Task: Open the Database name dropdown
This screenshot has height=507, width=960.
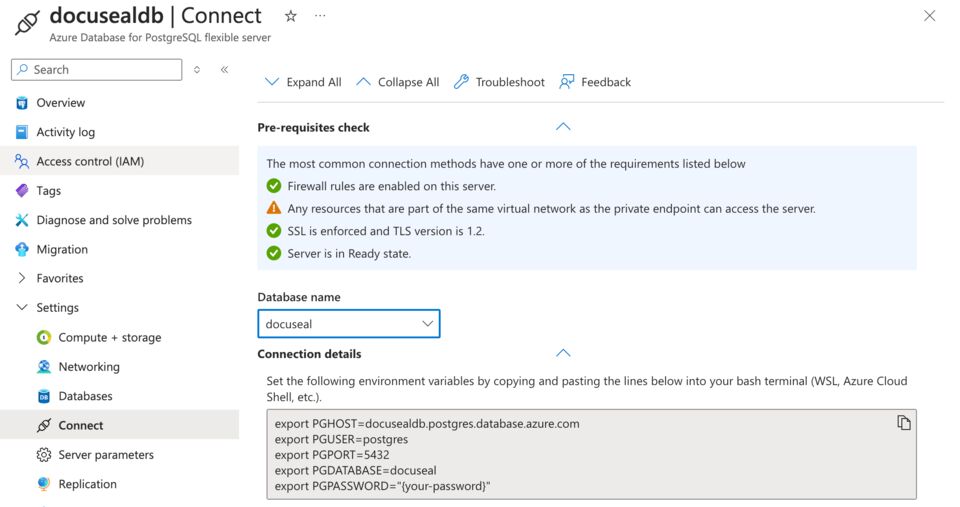Action: pos(348,324)
